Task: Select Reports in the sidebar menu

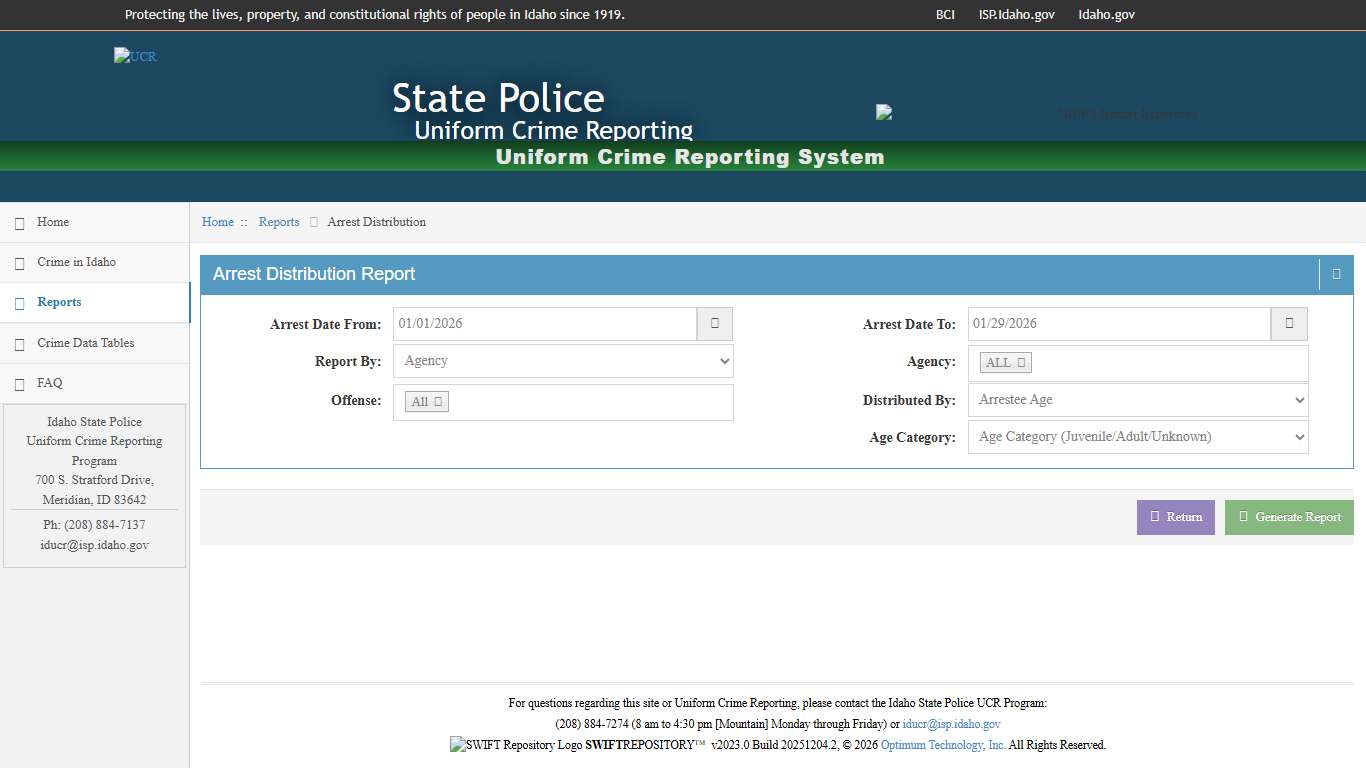Action: click(x=59, y=302)
